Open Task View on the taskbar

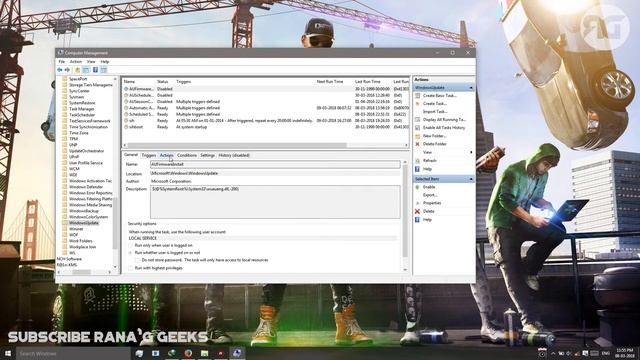coord(139,353)
